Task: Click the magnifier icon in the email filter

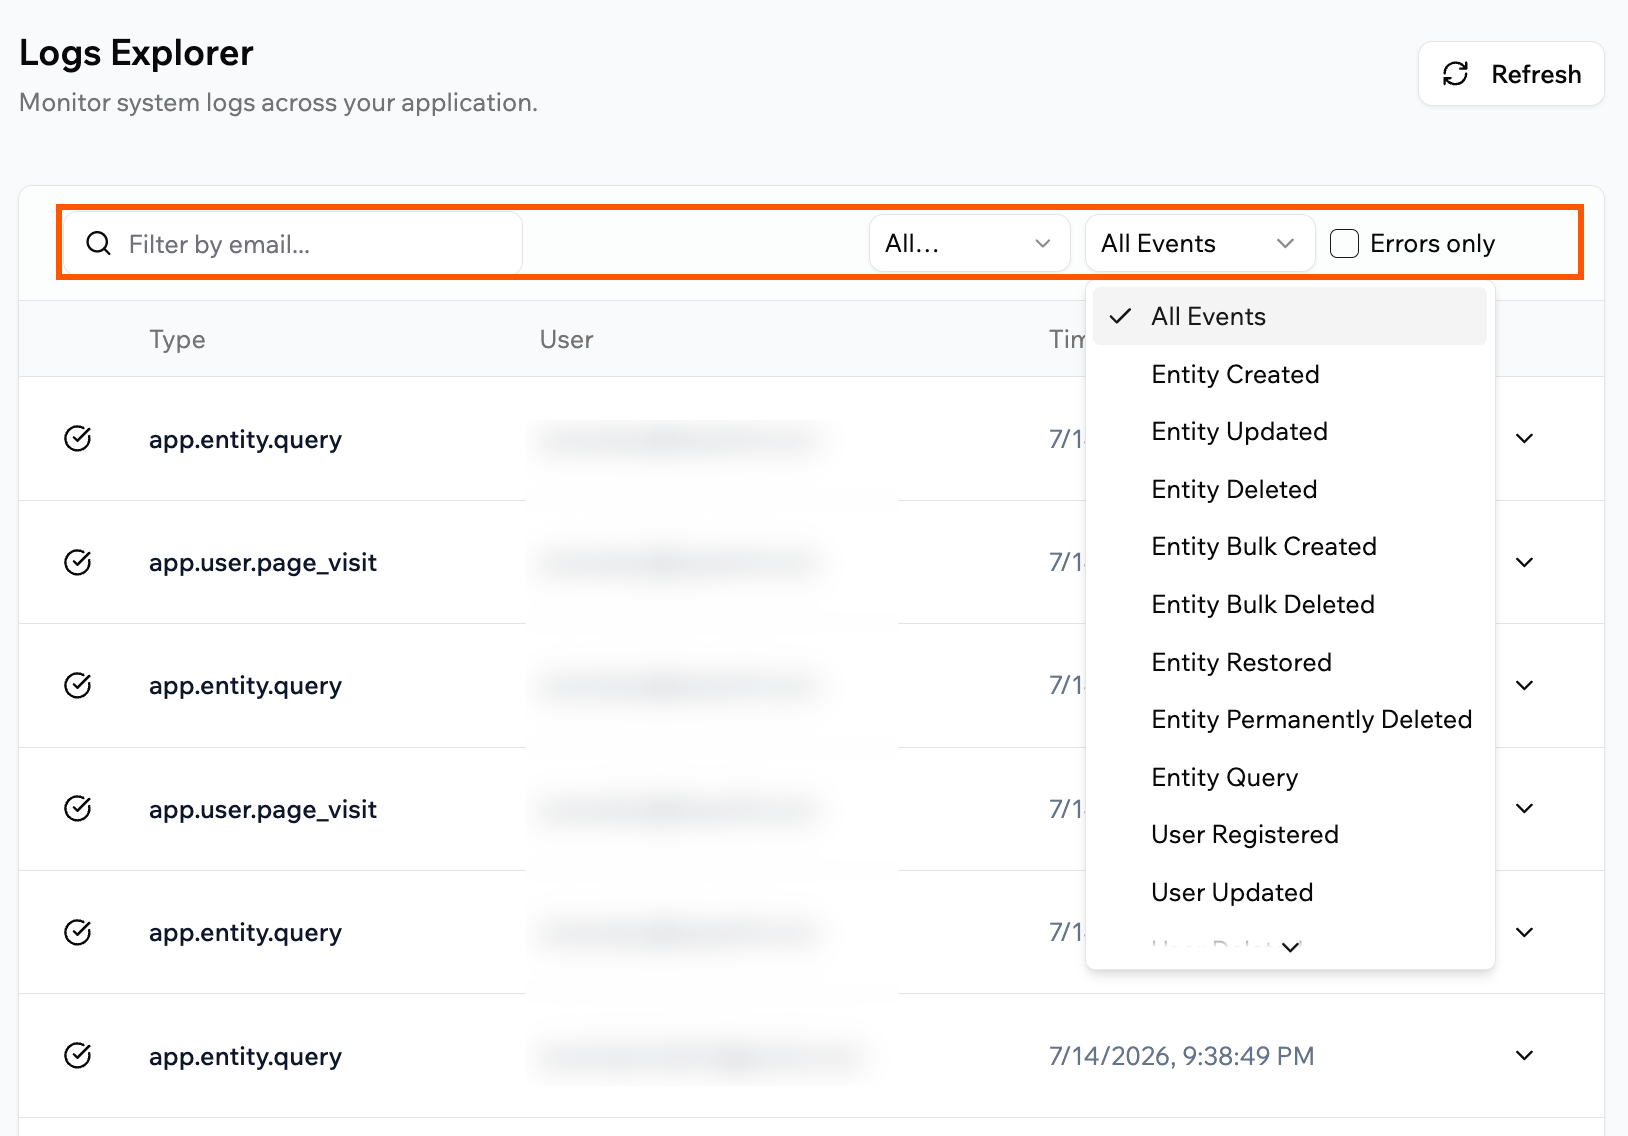Action: [98, 244]
